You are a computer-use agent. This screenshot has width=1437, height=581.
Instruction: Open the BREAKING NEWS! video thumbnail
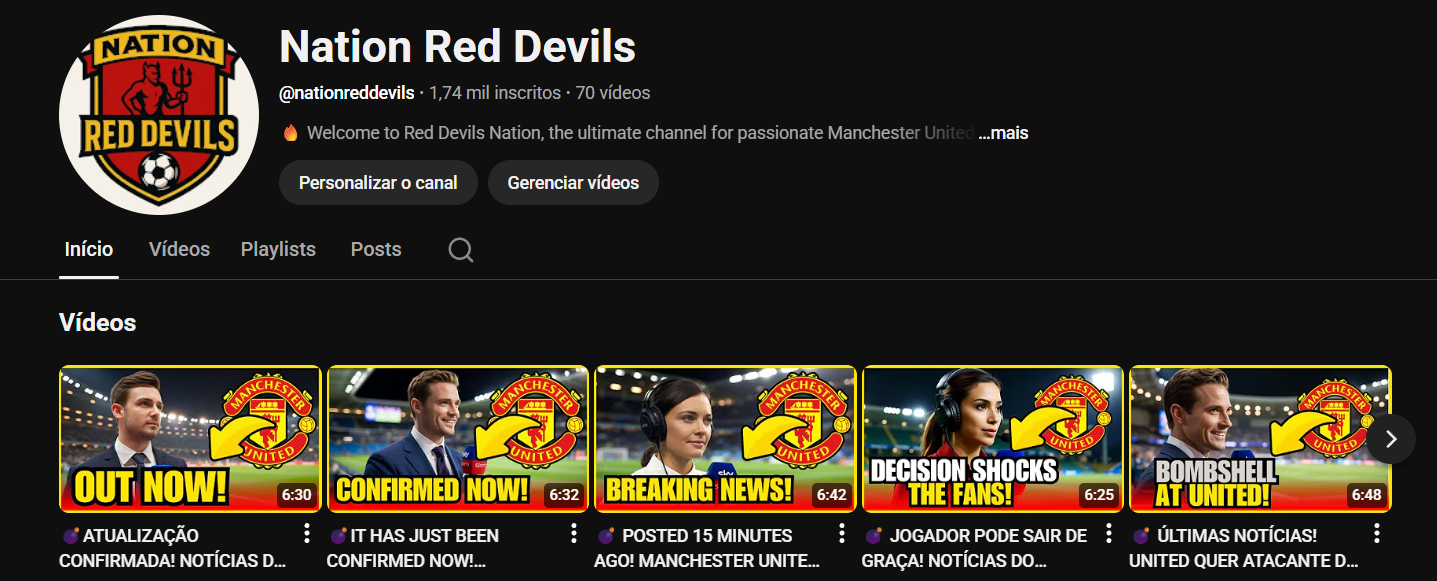726,439
